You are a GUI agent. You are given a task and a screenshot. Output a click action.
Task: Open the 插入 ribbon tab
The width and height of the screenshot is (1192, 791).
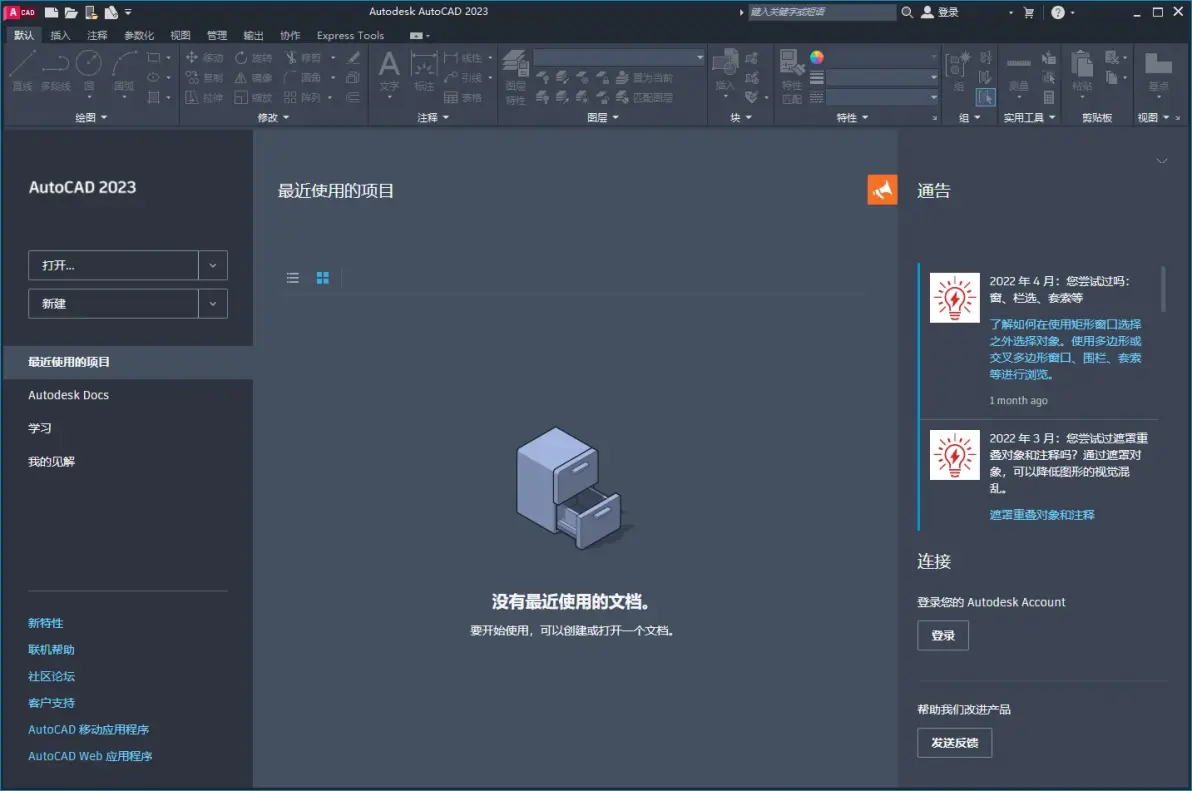click(x=60, y=36)
